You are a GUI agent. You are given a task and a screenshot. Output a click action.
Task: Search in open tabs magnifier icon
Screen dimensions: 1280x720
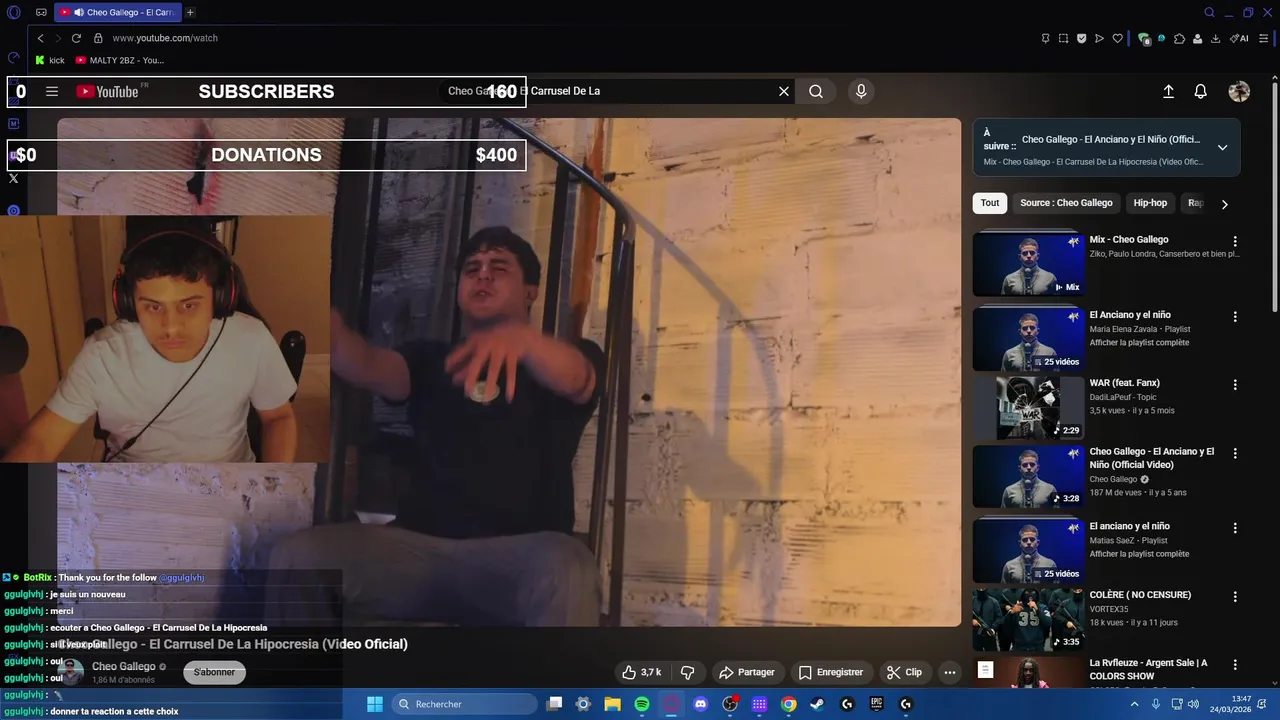1209,13
